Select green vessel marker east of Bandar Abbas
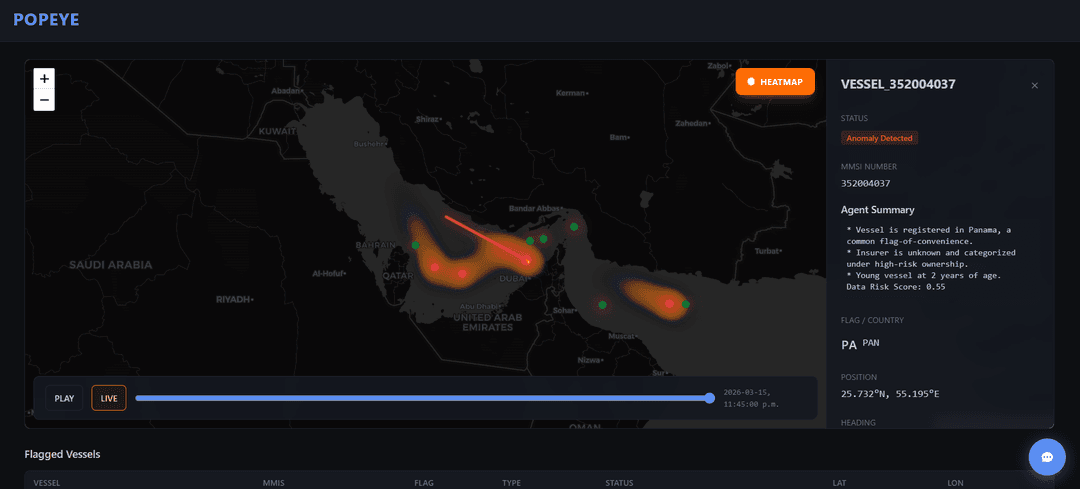Screen dimensions: 1080x489 (574, 227)
